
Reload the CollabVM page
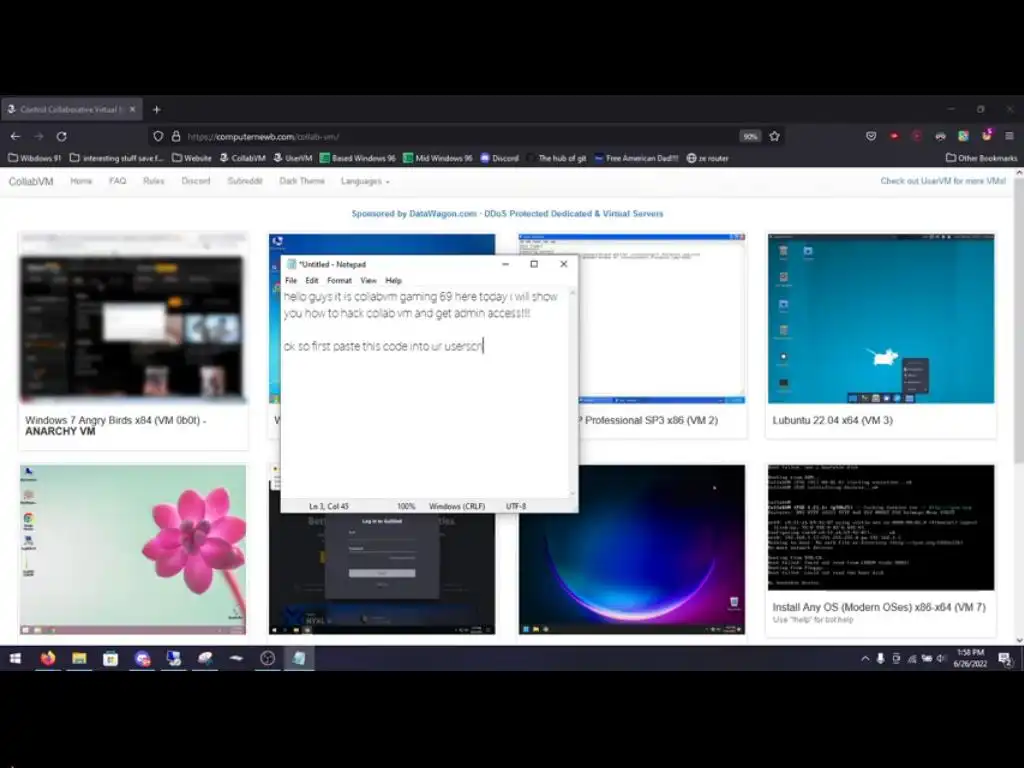tap(61, 136)
